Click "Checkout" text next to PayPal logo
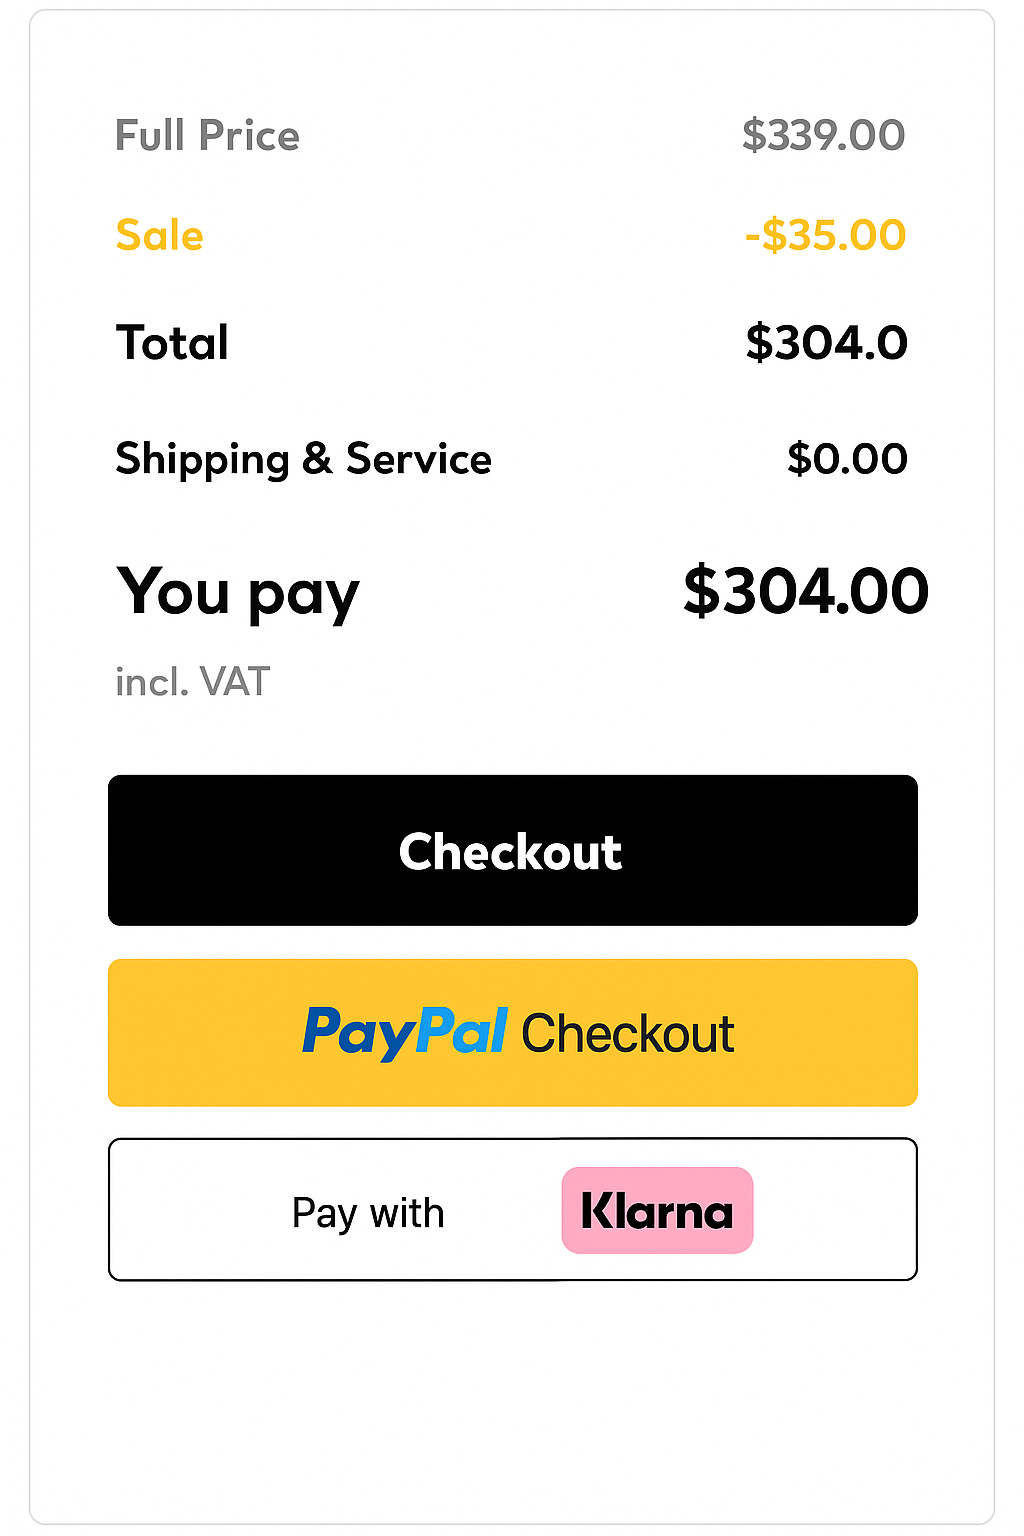 coord(628,1034)
